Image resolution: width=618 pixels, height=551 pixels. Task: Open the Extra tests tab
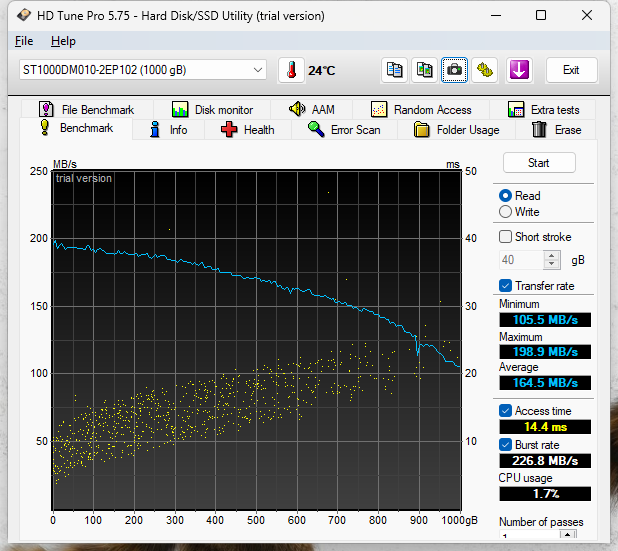(x=543, y=110)
